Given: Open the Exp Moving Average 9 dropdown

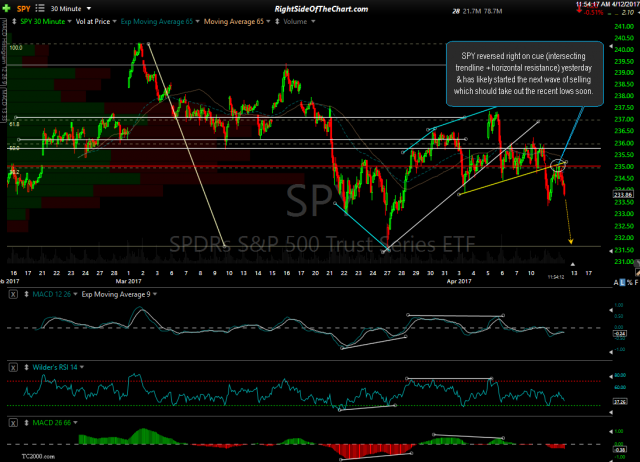Looking at the screenshot, I should (x=155, y=294).
